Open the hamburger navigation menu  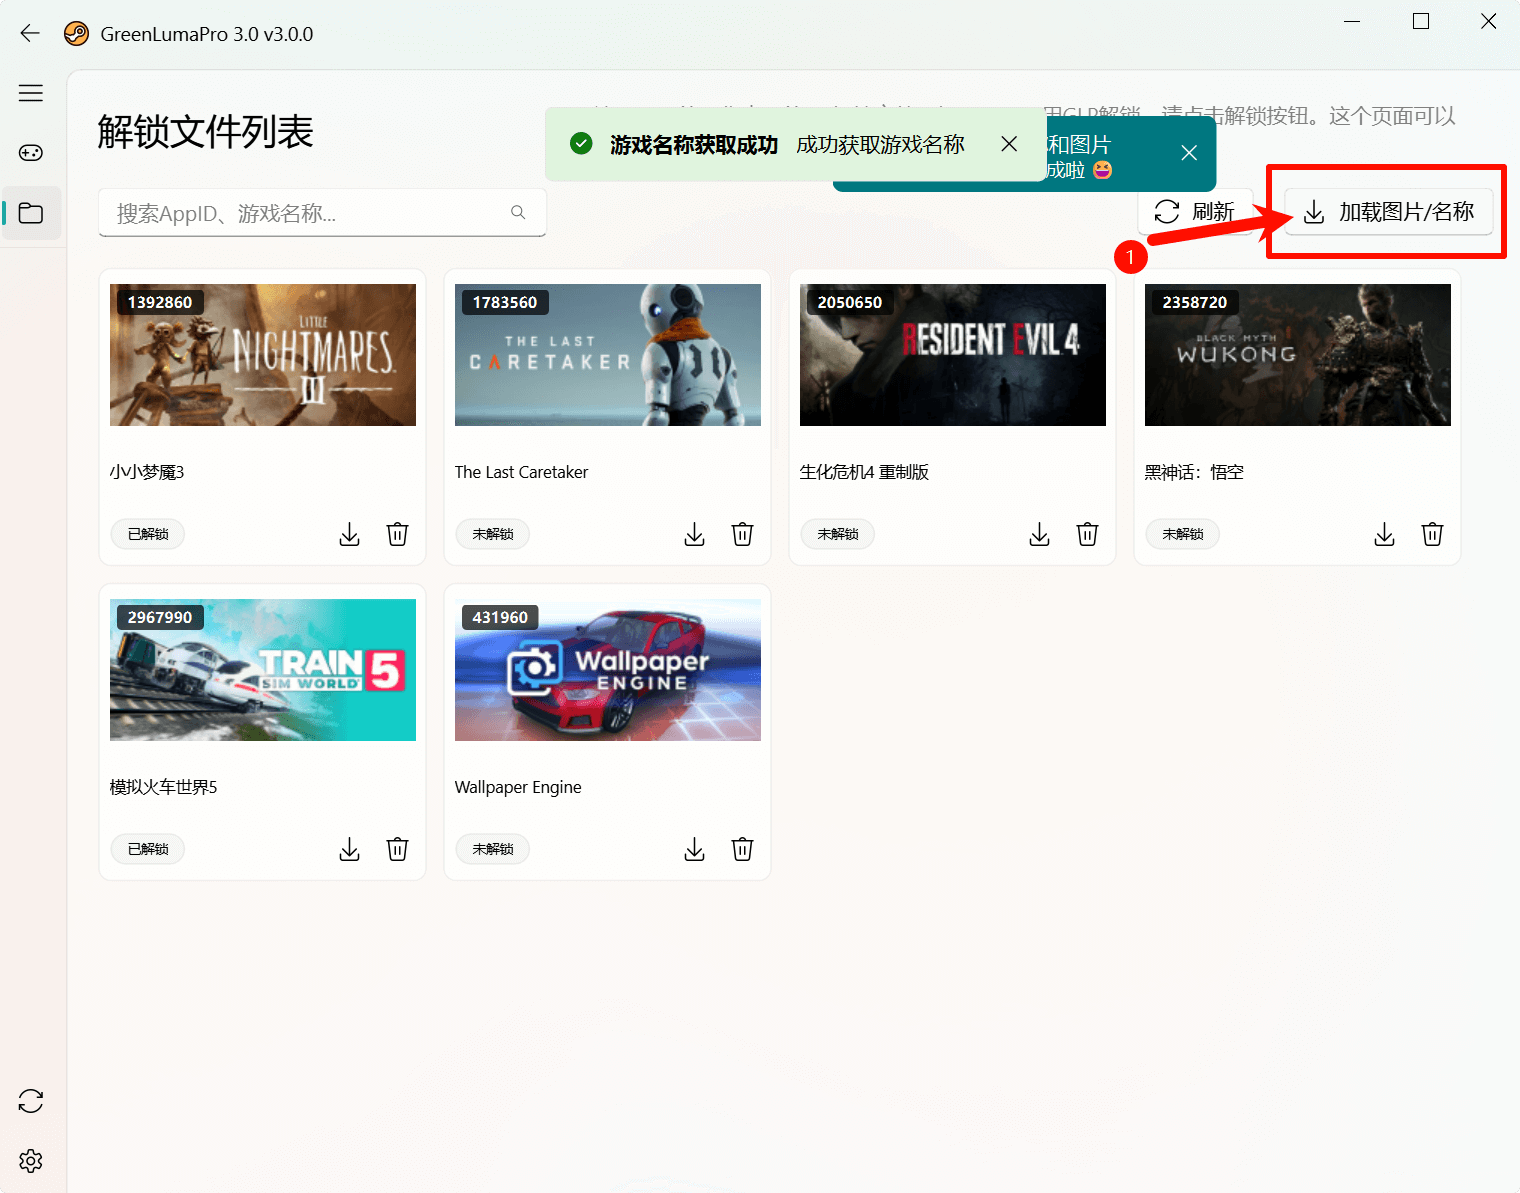31,93
